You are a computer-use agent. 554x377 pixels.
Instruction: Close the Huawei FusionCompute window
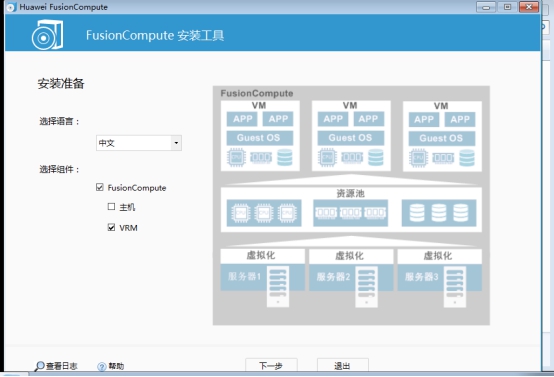click(529, 7)
